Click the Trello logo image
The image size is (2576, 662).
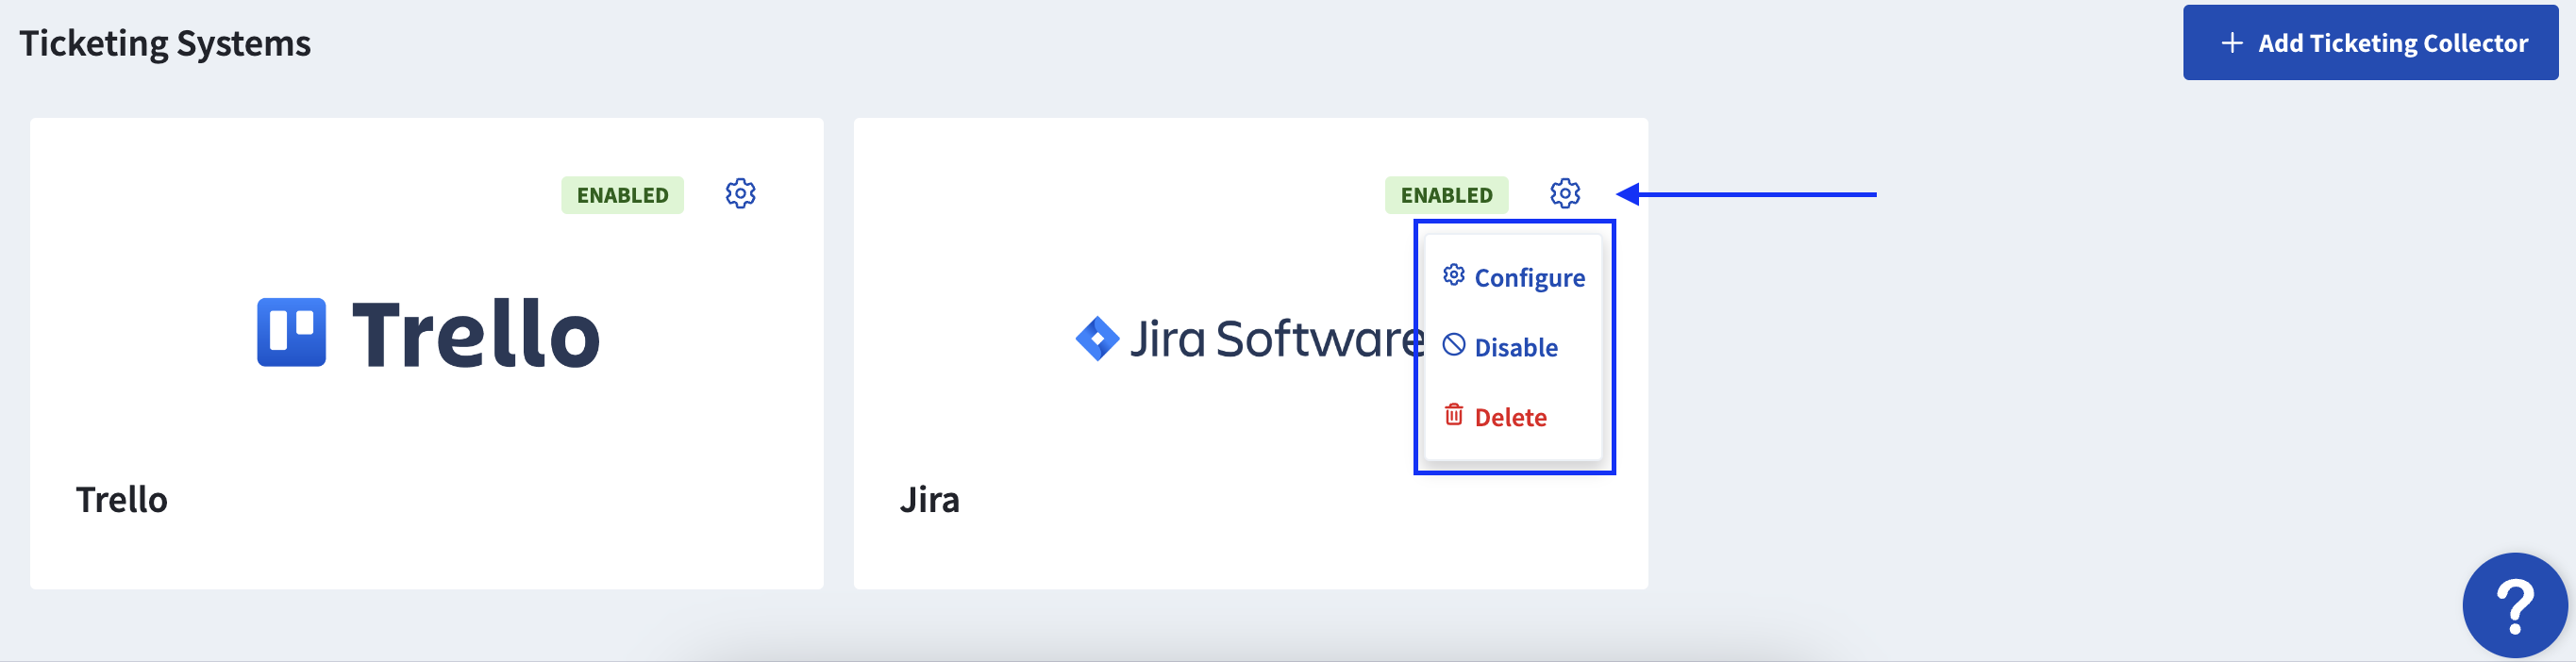[x=428, y=333]
